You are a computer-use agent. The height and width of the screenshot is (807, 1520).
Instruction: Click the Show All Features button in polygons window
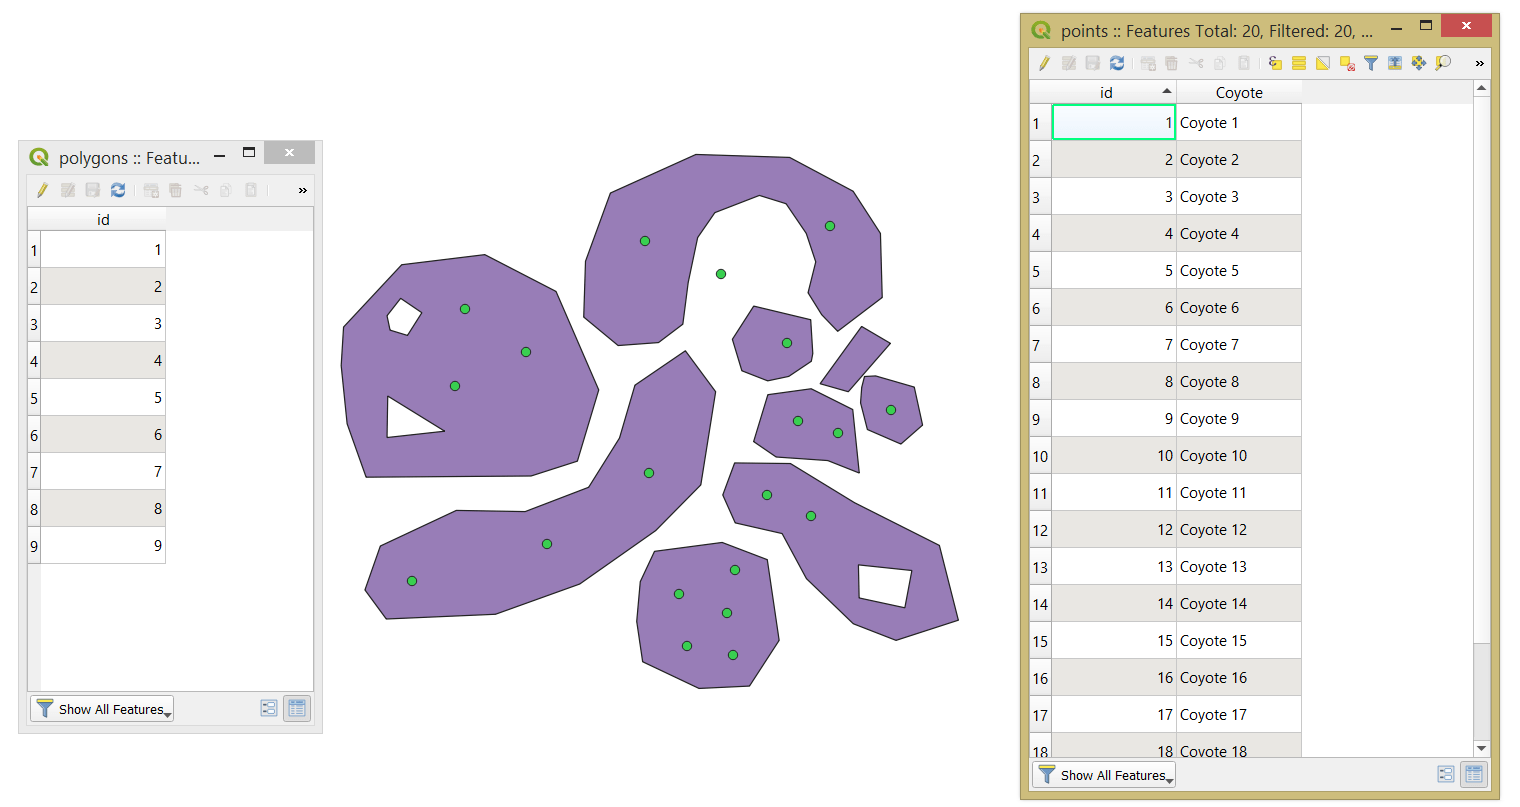click(100, 709)
